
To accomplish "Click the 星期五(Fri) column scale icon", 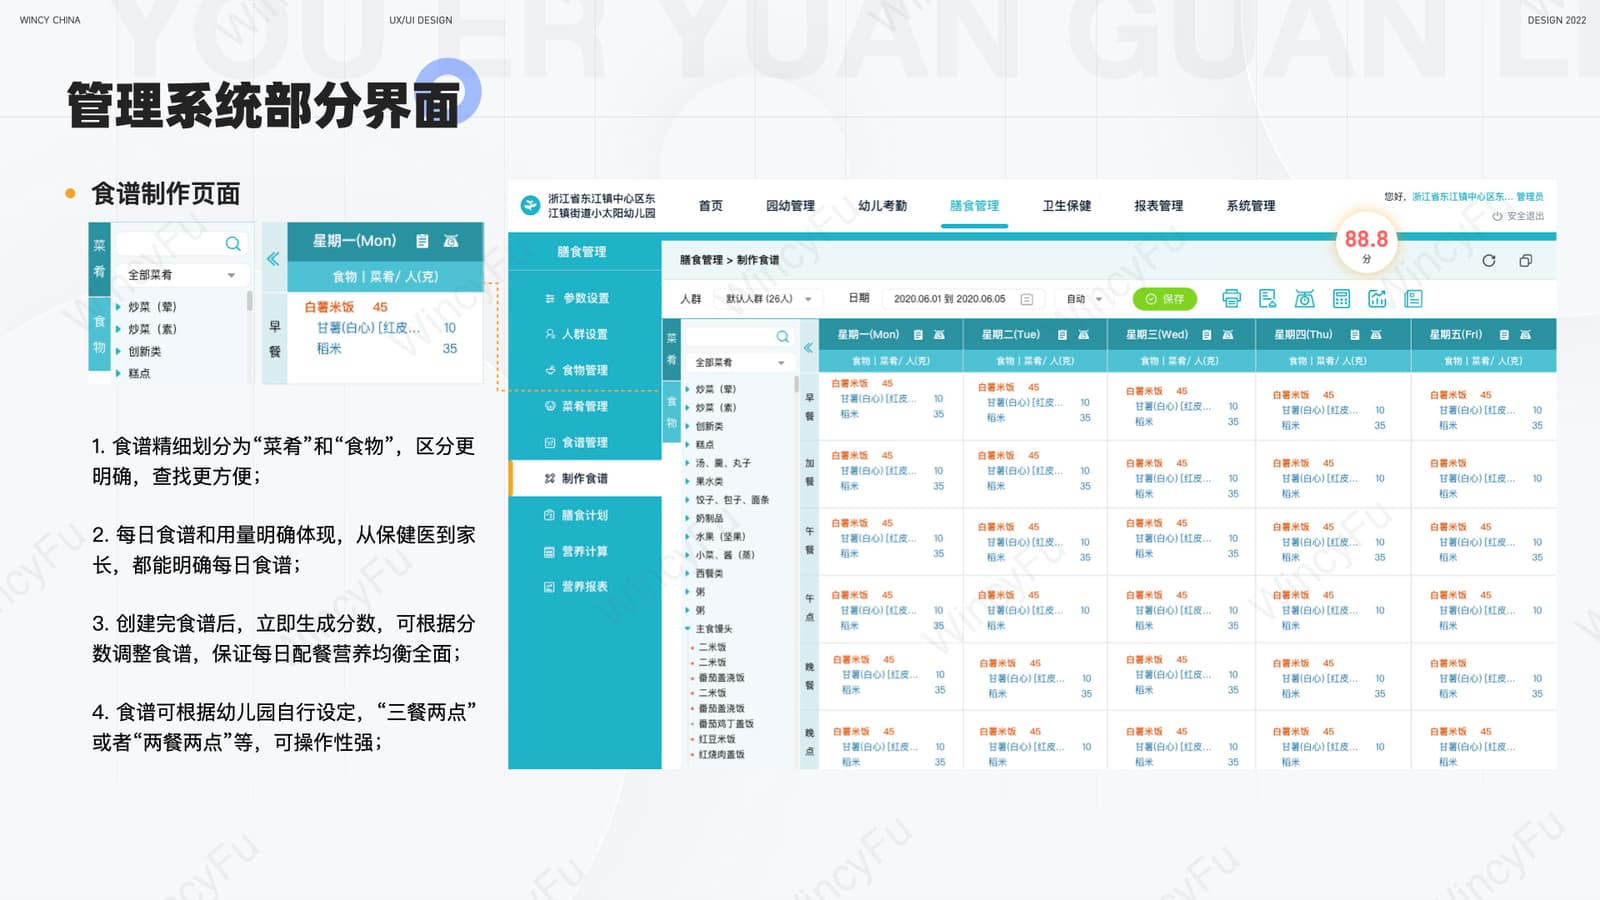I will 1525,334.
